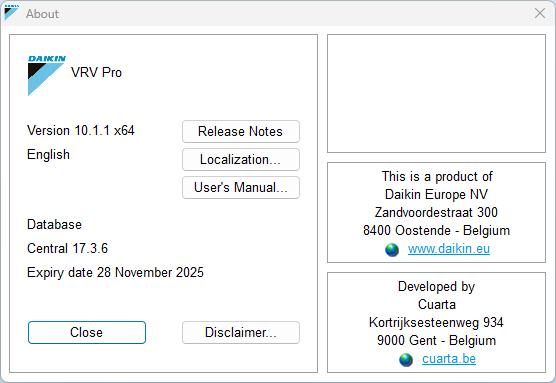
Task: Click the Close button
Action: pos(87,333)
